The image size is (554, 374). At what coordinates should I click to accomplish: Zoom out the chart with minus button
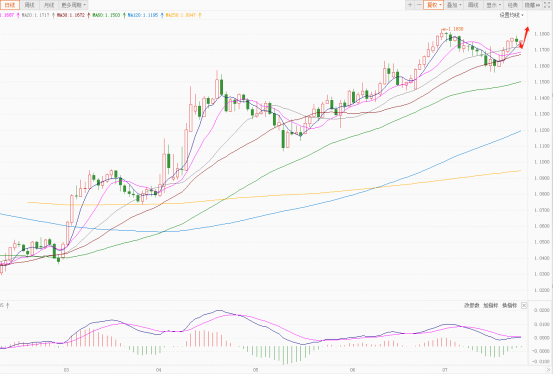pos(419,5)
